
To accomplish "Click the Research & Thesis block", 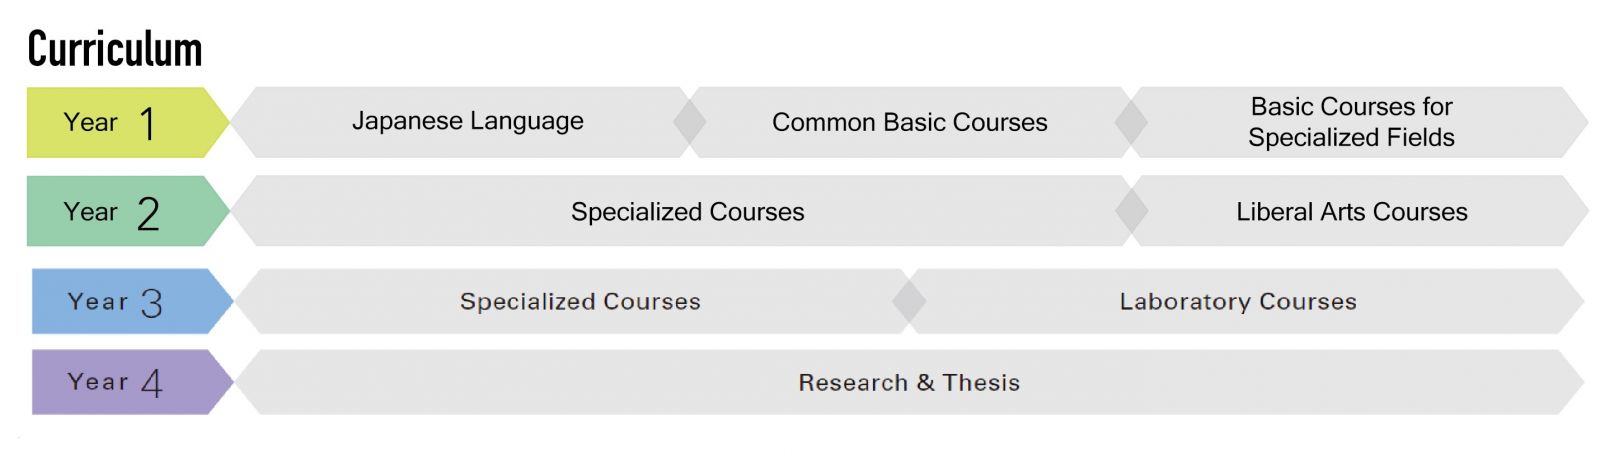I will 909,382.
